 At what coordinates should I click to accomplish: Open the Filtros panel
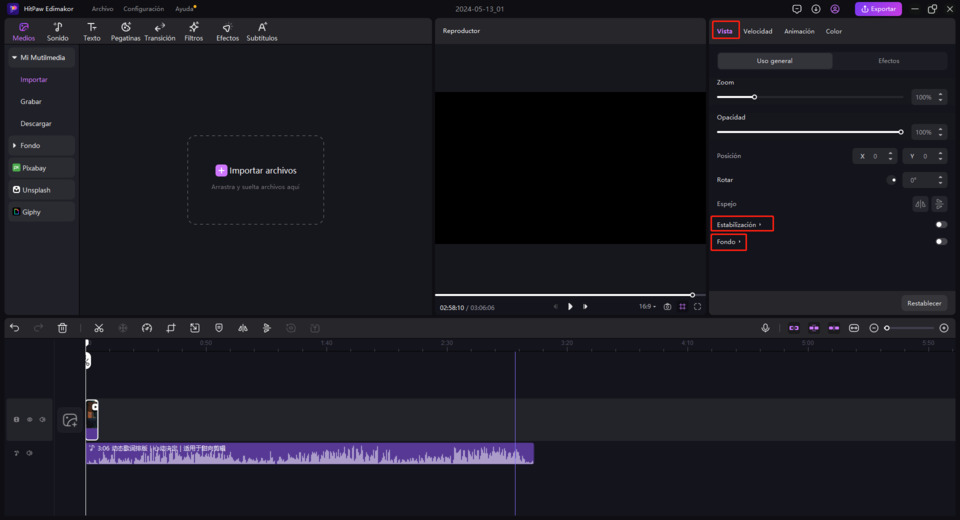pyautogui.click(x=193, y=31)
